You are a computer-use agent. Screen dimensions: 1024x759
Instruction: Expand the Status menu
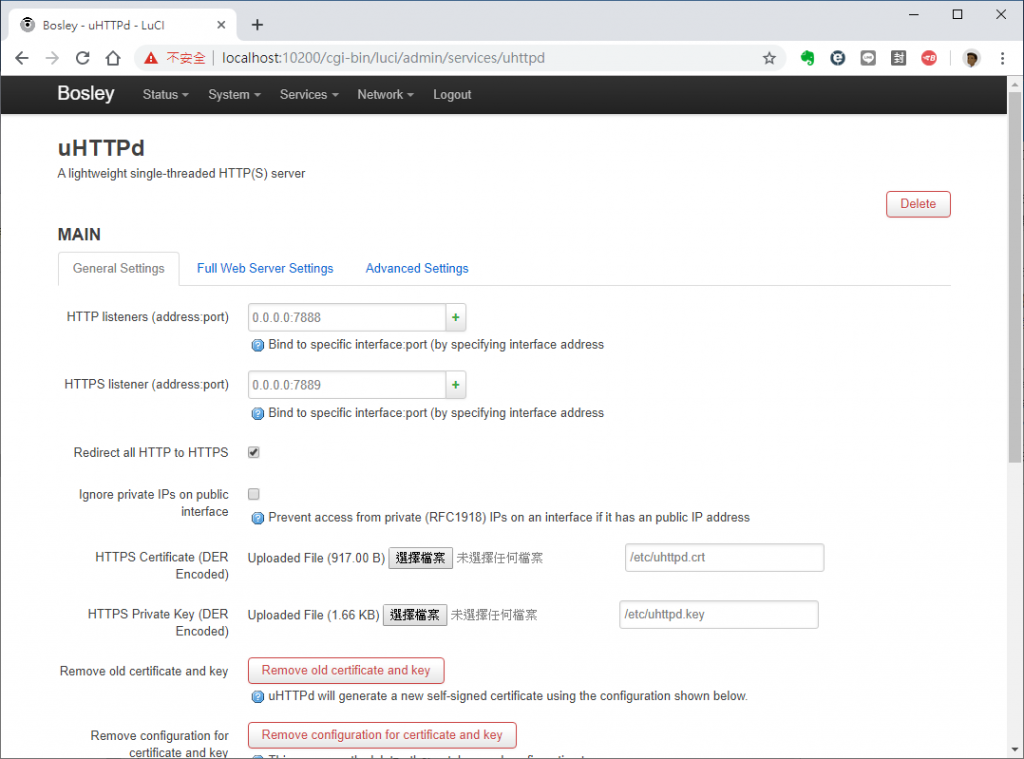(x=165, y=95)
